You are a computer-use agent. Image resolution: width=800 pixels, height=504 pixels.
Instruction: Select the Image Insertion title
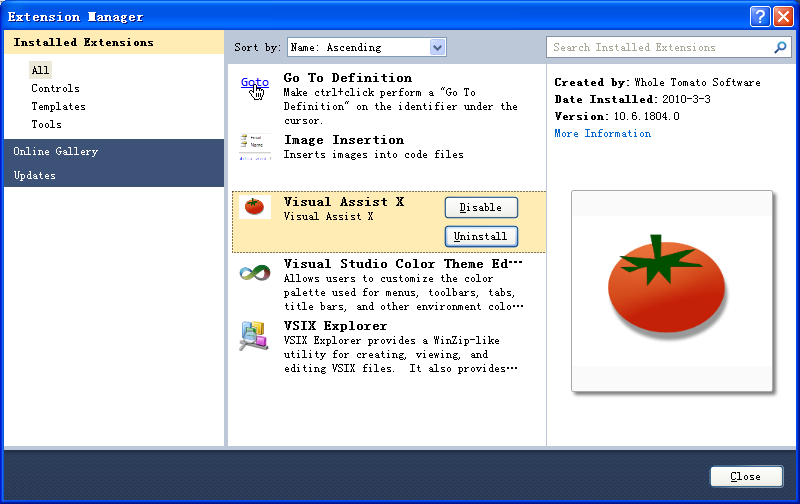click(344, 140)
